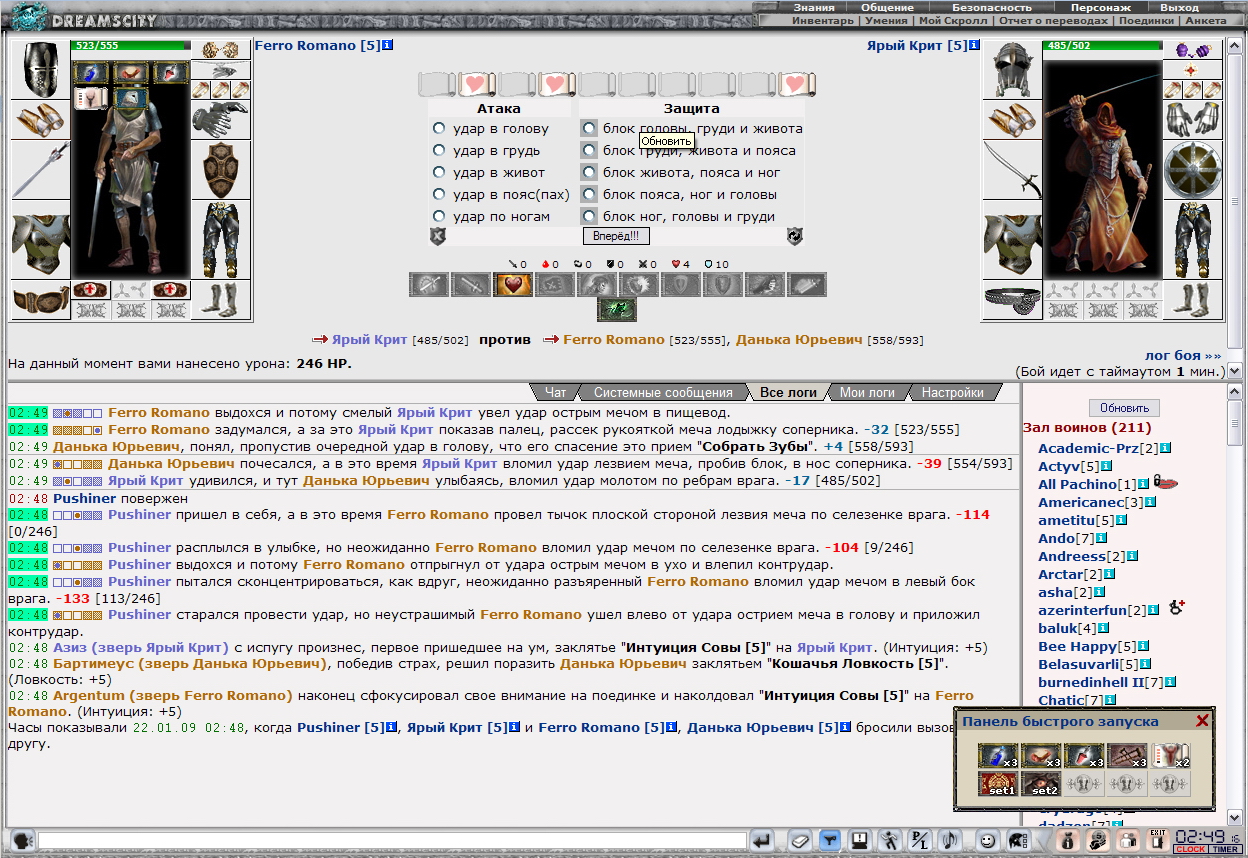Click player Academic-Prz in the warriors list
Viewport: 1248px width, 858px height.
[1086, 448]
